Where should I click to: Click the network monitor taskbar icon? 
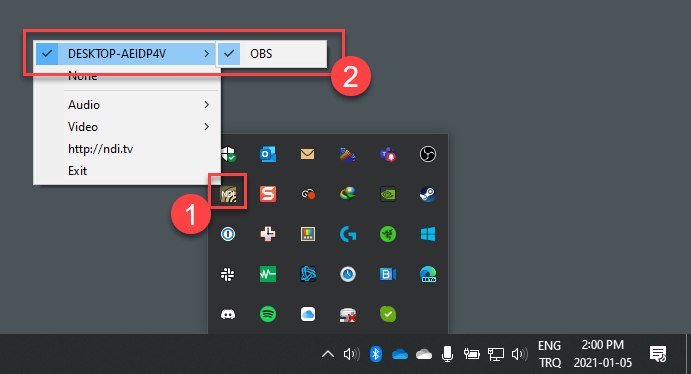(495, 354)
